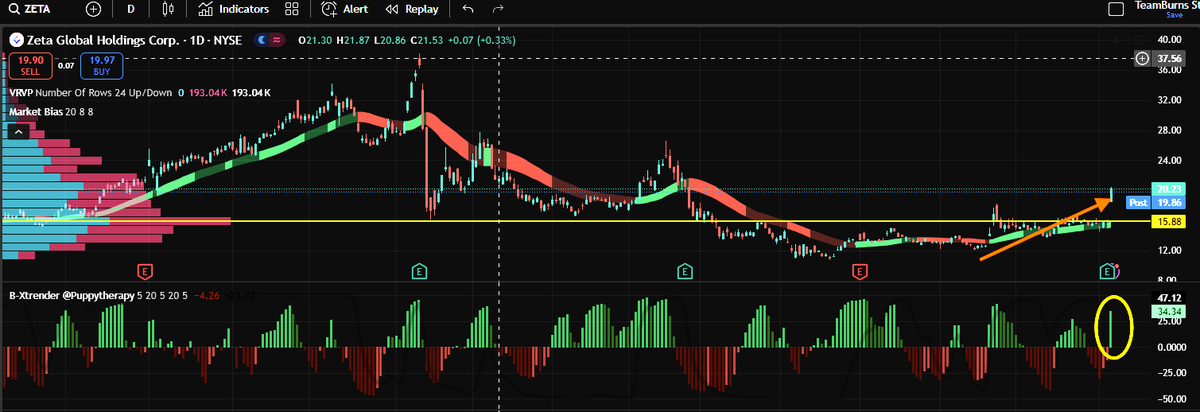Screen dimensions: 1200x412
Task: Click the 32.00 price axis label
Action: click(1169, 100)
